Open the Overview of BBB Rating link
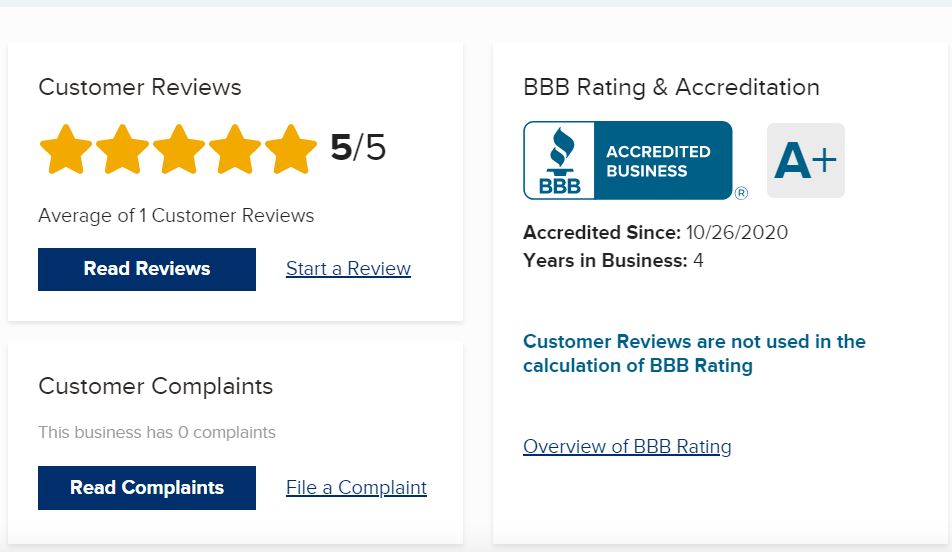This screenshot has height=552, width=952. pyautogui.click(x=627, y=446)
